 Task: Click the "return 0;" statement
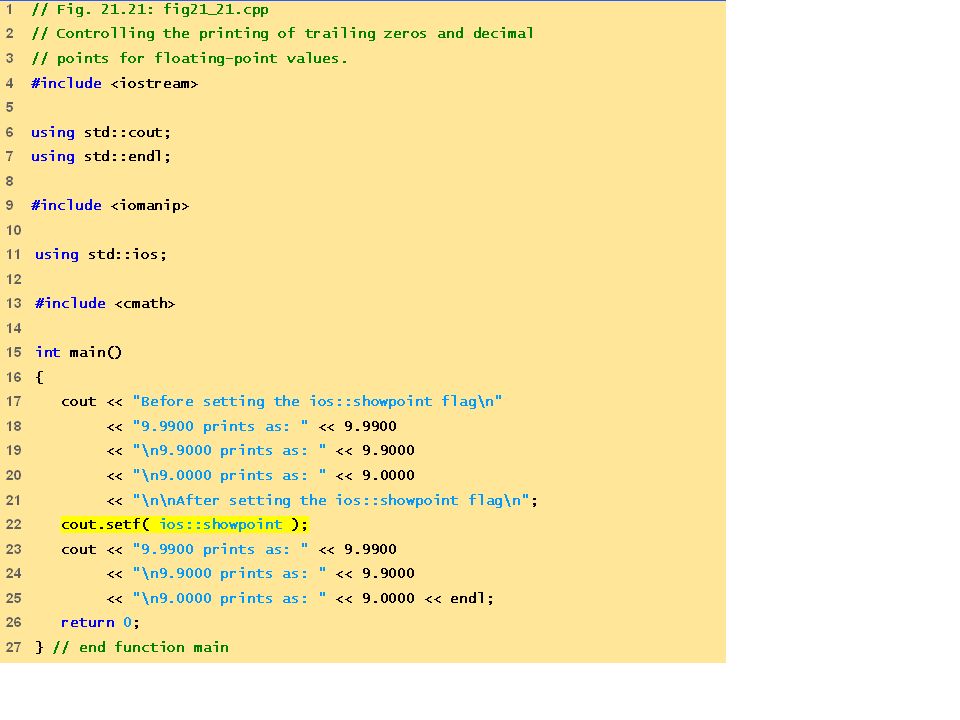100,623
